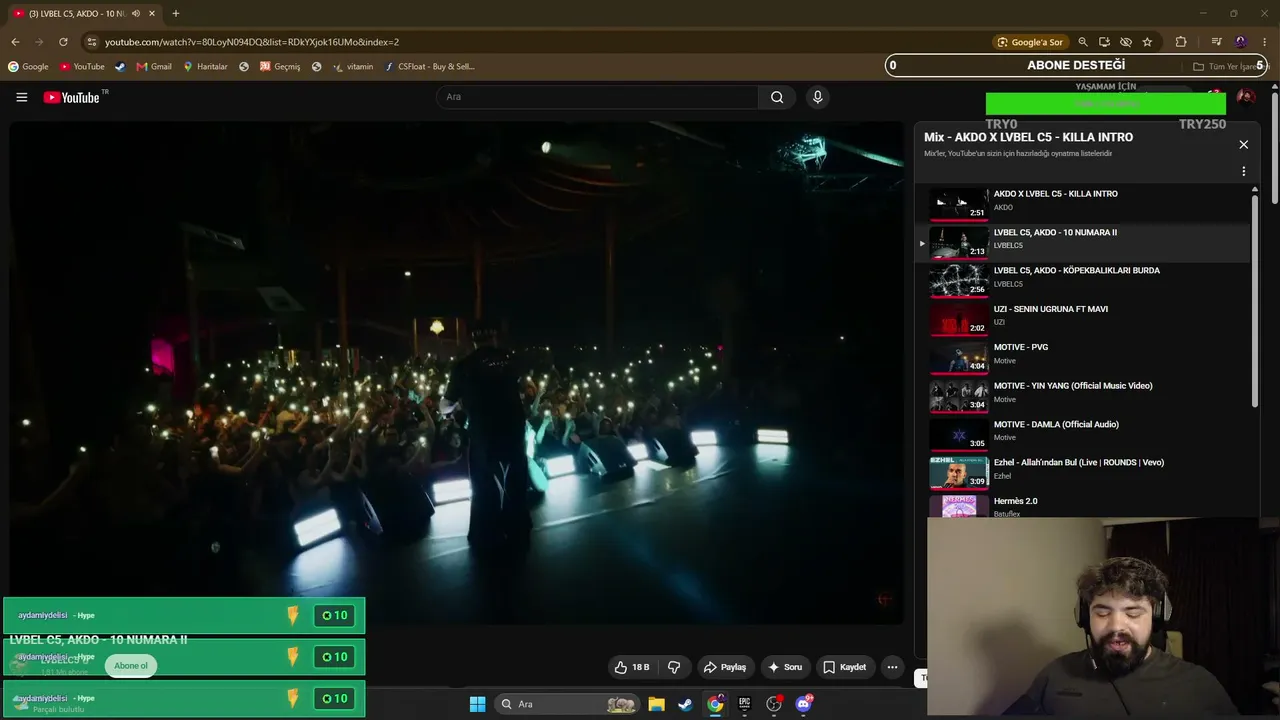1280x720 pixels.
Task: Mute the tab via speaker icon
Action: (136, 13)
